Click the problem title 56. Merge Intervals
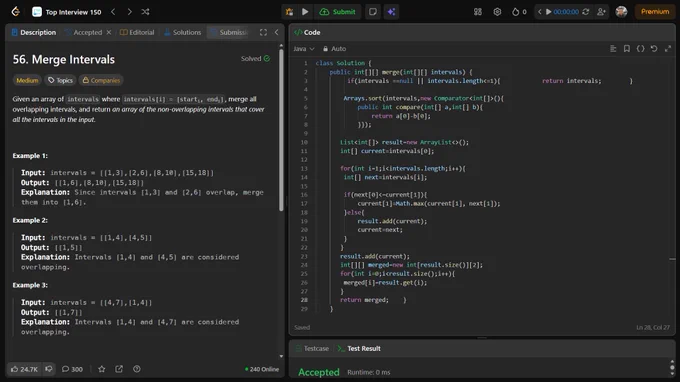Viewport: 680px width, 382px height. tap(64, 59)
